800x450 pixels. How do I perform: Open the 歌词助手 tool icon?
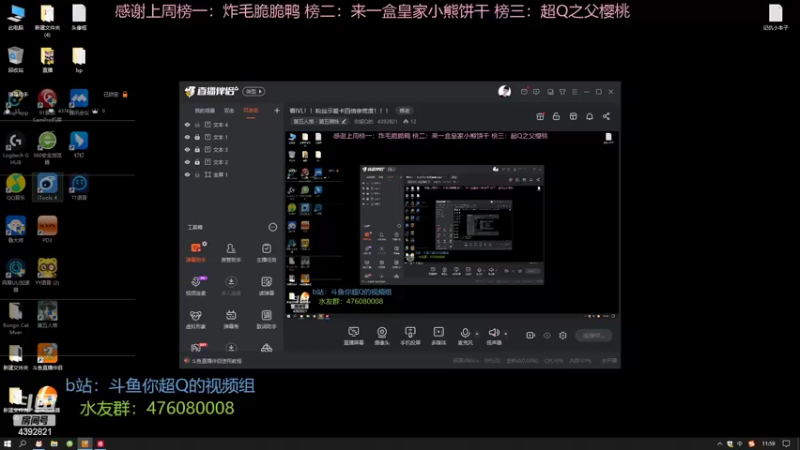point(266,319)
